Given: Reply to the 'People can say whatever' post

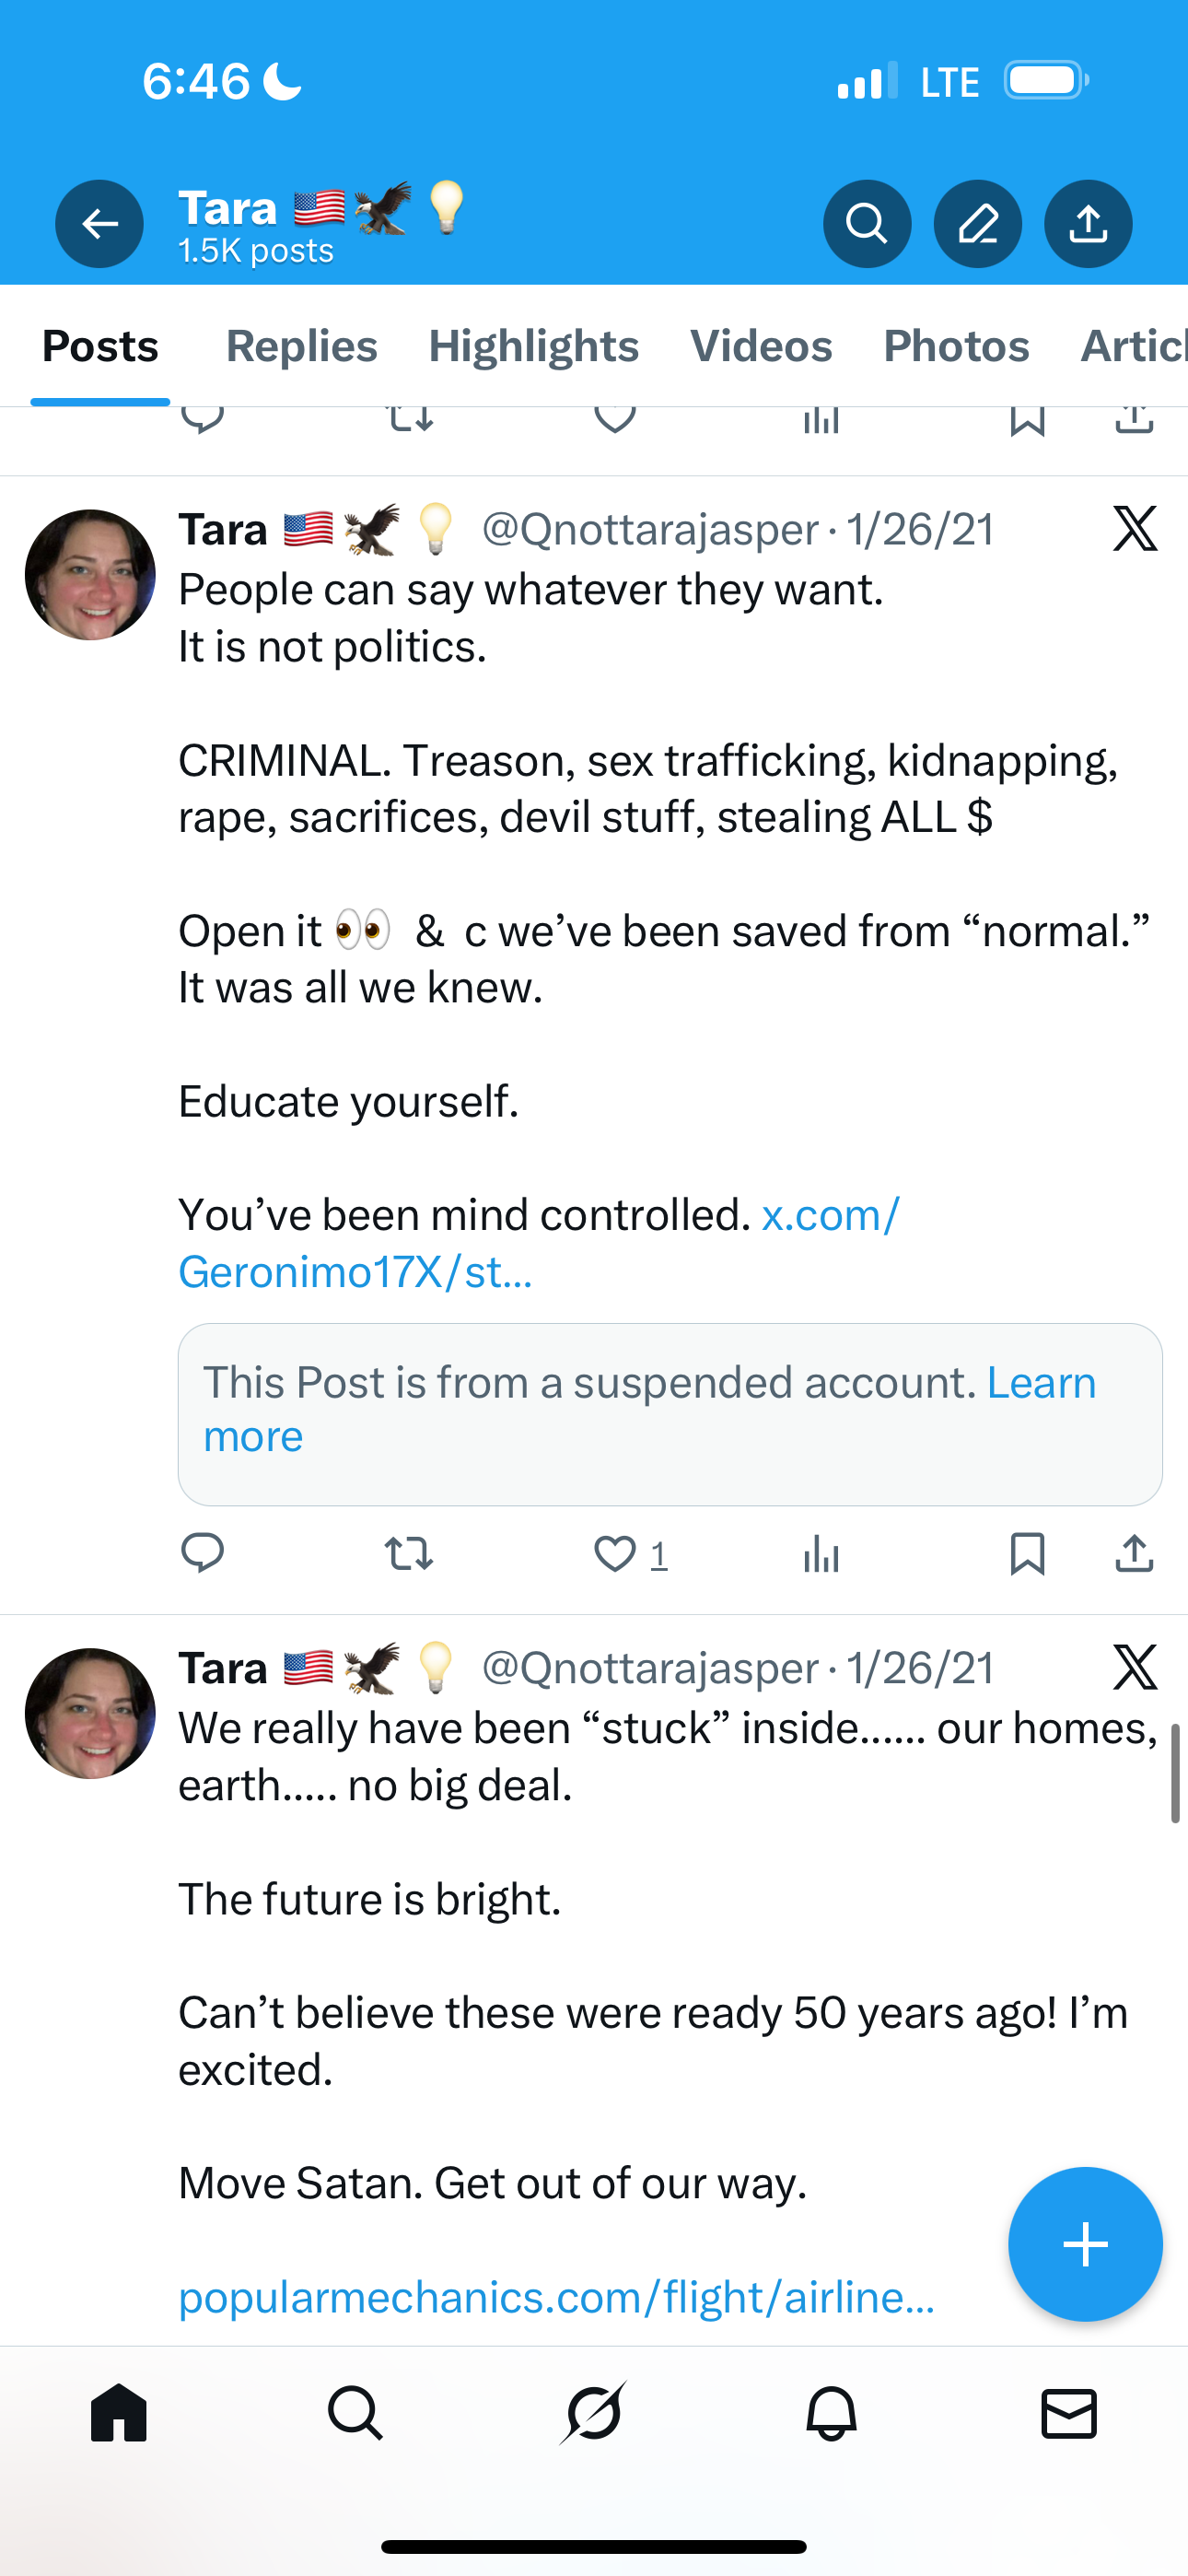Looking at the screenshot, I should [x=202, y=1554].
